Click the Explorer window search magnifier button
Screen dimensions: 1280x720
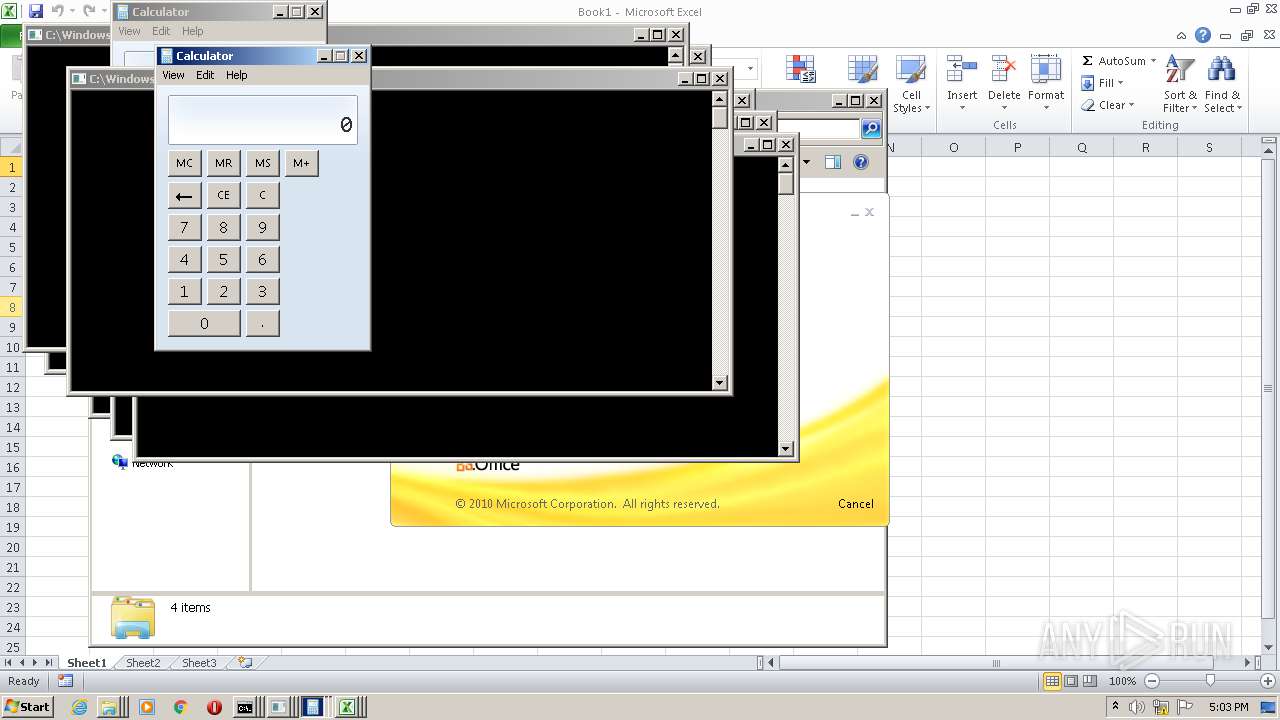click(871, 129)
